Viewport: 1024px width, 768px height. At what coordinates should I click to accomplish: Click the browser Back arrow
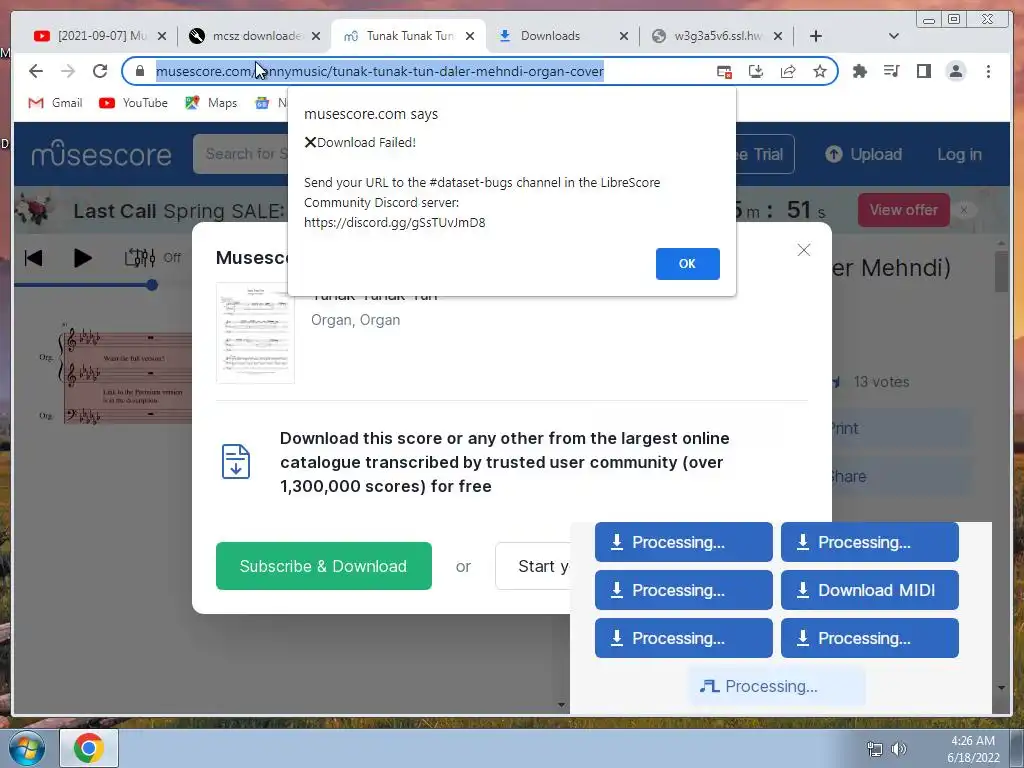pos(36,71)
